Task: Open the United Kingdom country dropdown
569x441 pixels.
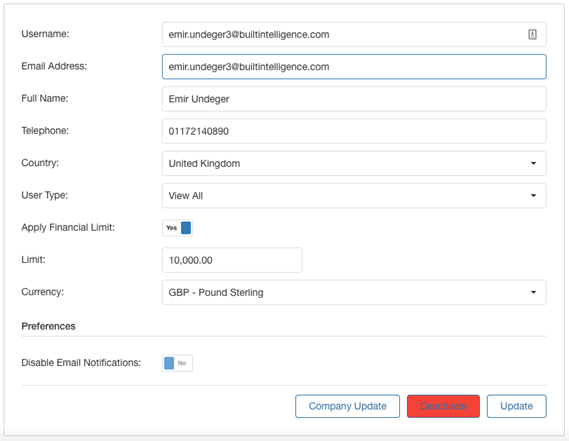Action: point(354,163)
